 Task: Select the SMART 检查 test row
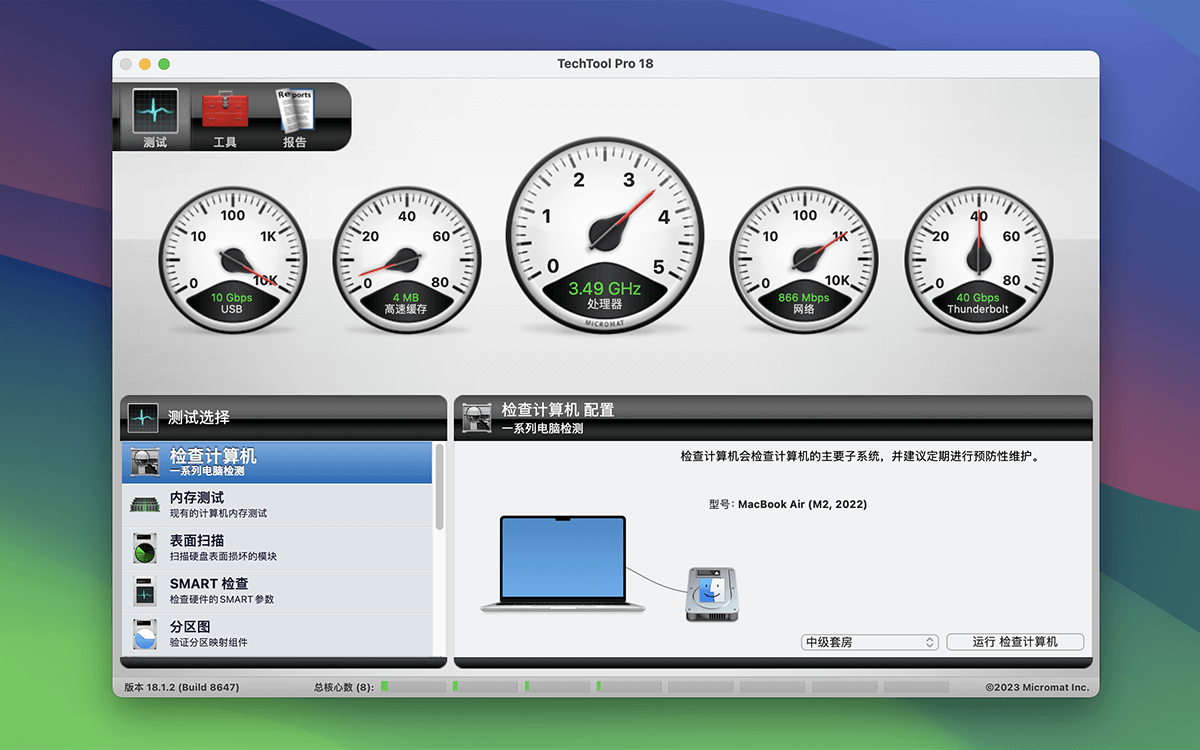(x=277, y=591)
